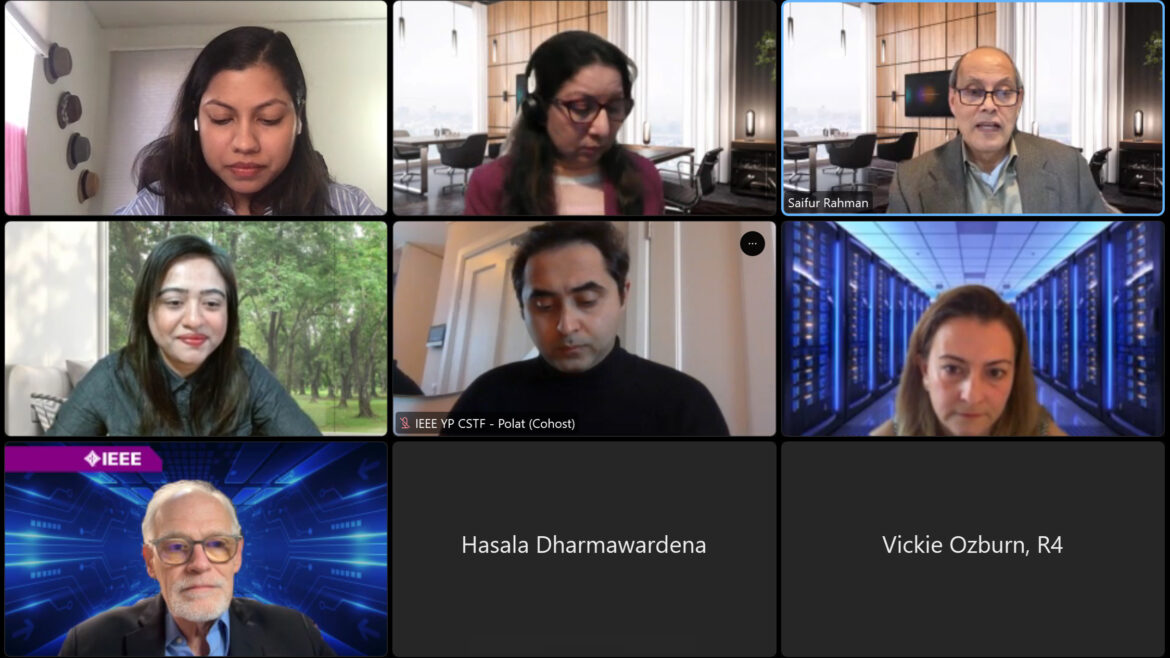Click the hats hanging on the wall
1170x658 pixels.
point(70,123)
